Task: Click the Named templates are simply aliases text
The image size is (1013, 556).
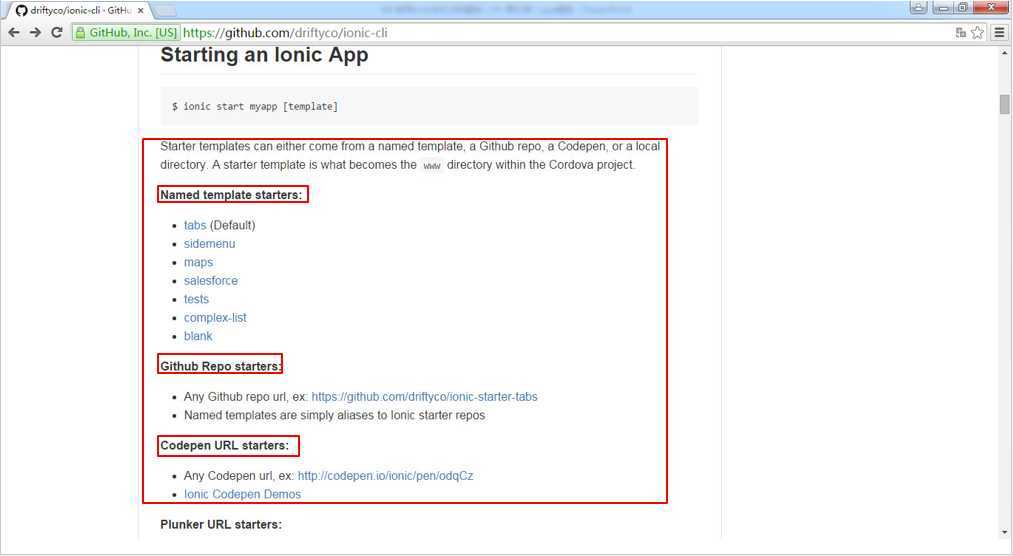Action: [334, 415]
